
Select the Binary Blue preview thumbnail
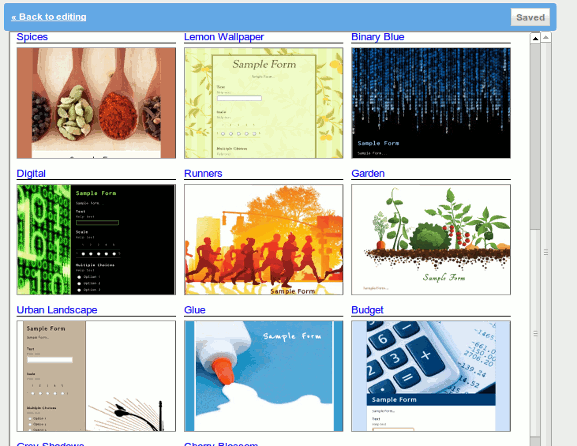point(431,103)
